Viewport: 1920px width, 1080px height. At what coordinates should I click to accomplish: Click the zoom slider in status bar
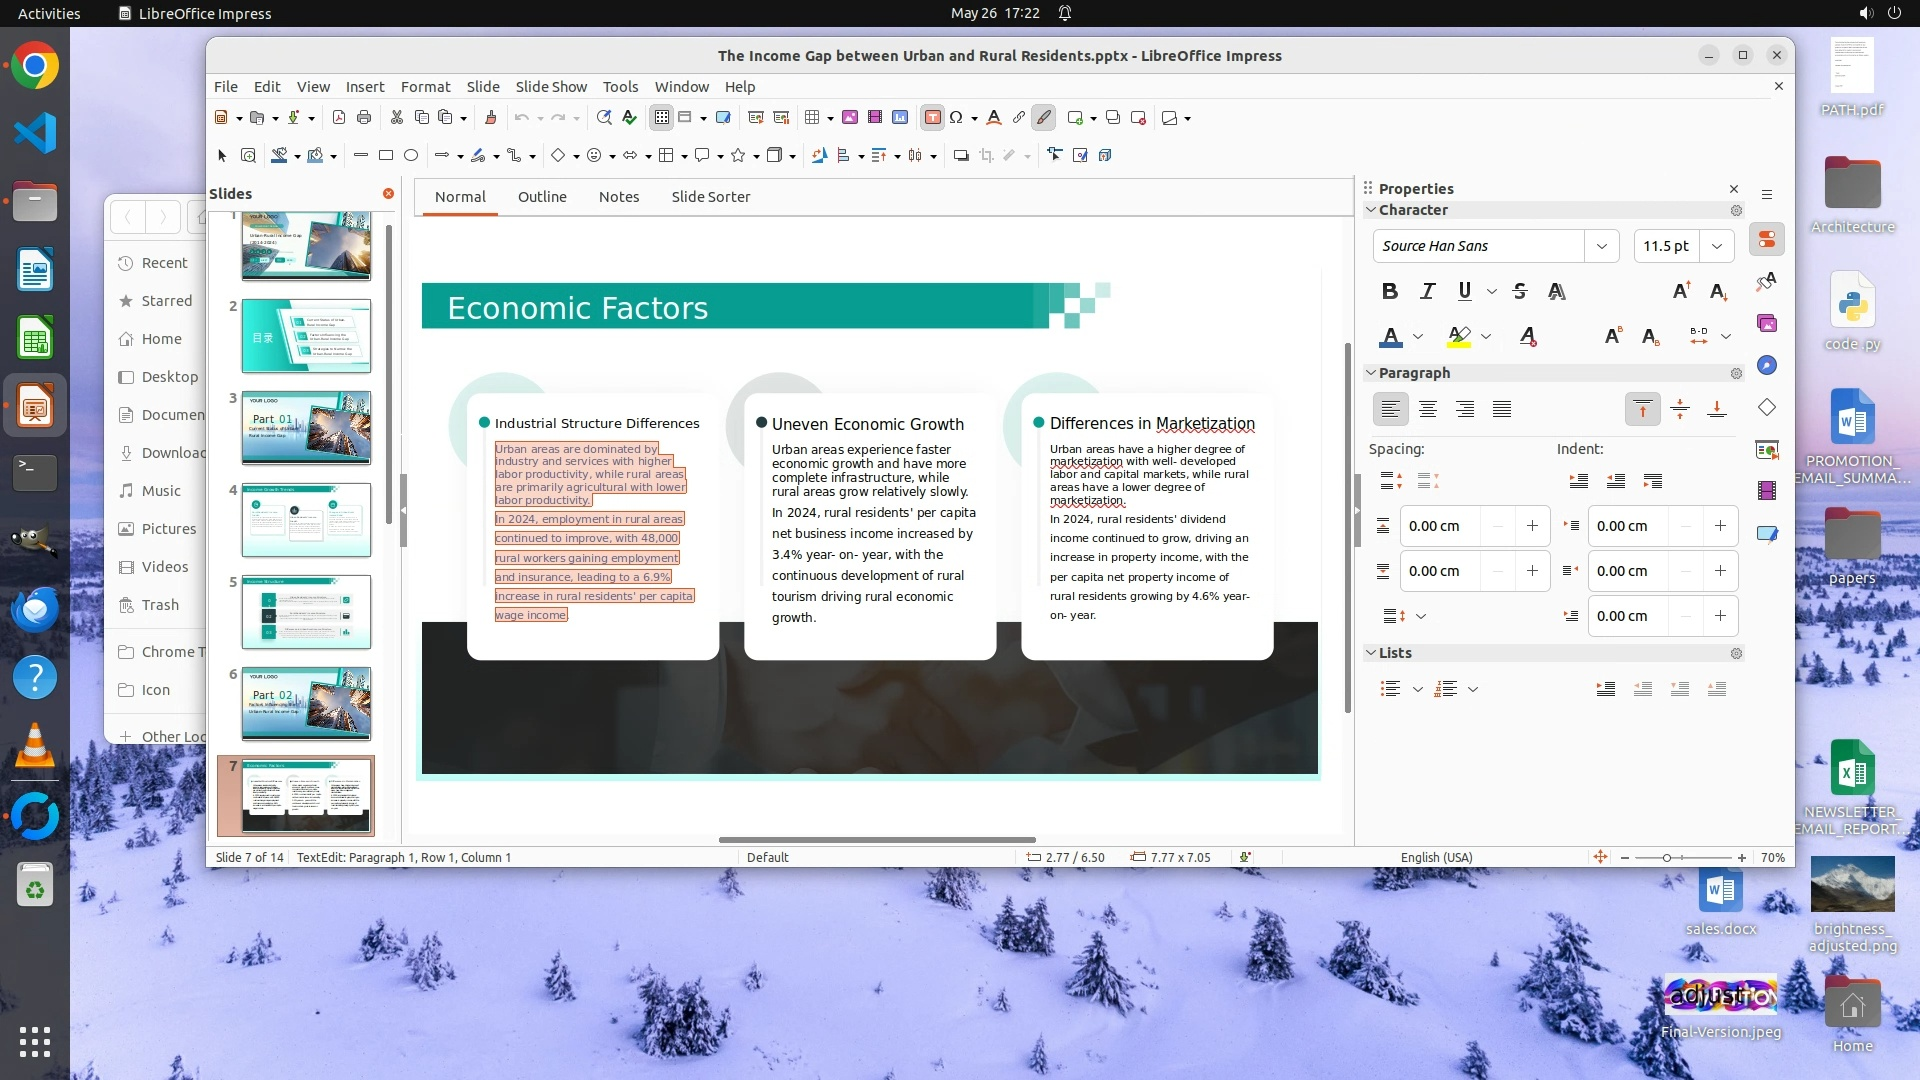(1666, 858)
